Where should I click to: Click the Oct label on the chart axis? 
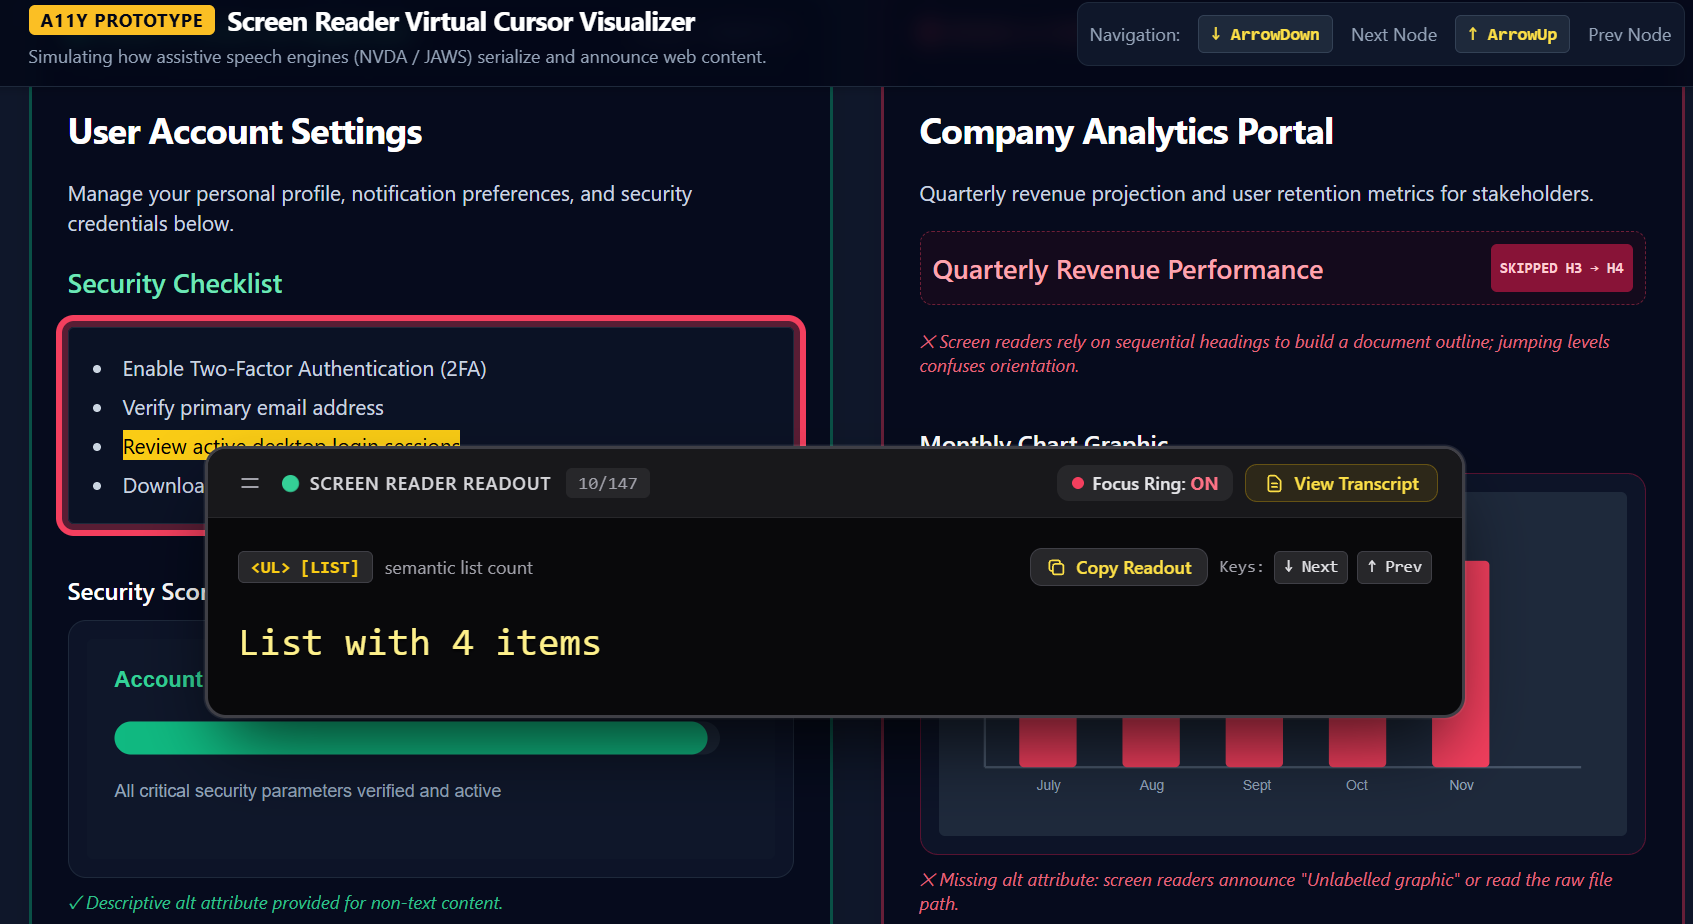point(1357,785)
